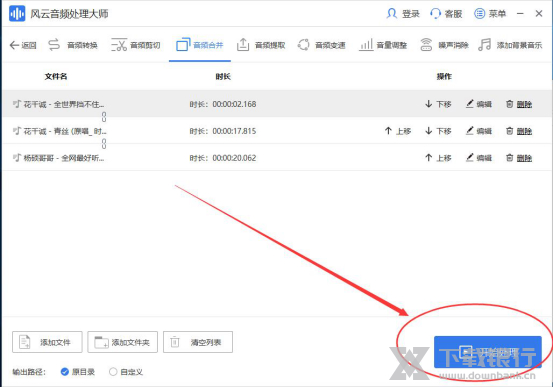Image resolution: width=554 pixels, height=388 pixels.
Task: Click the 操作 column header
Action: coord(444,76)
